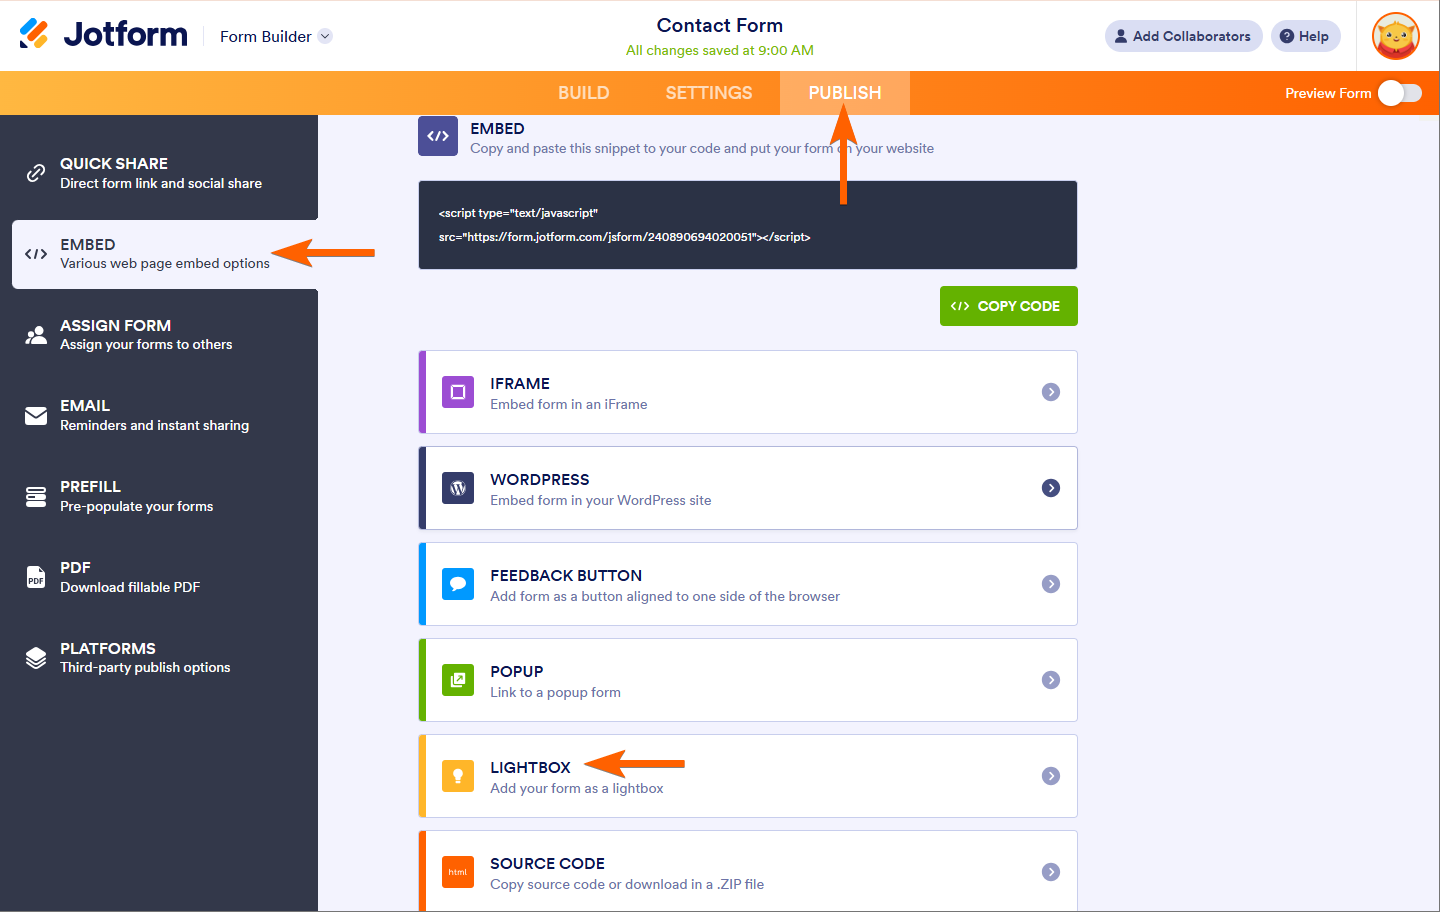Click the COPY CODE button
The height and width of the screenshot is (912, 1440).
[x=1009, y=306]
